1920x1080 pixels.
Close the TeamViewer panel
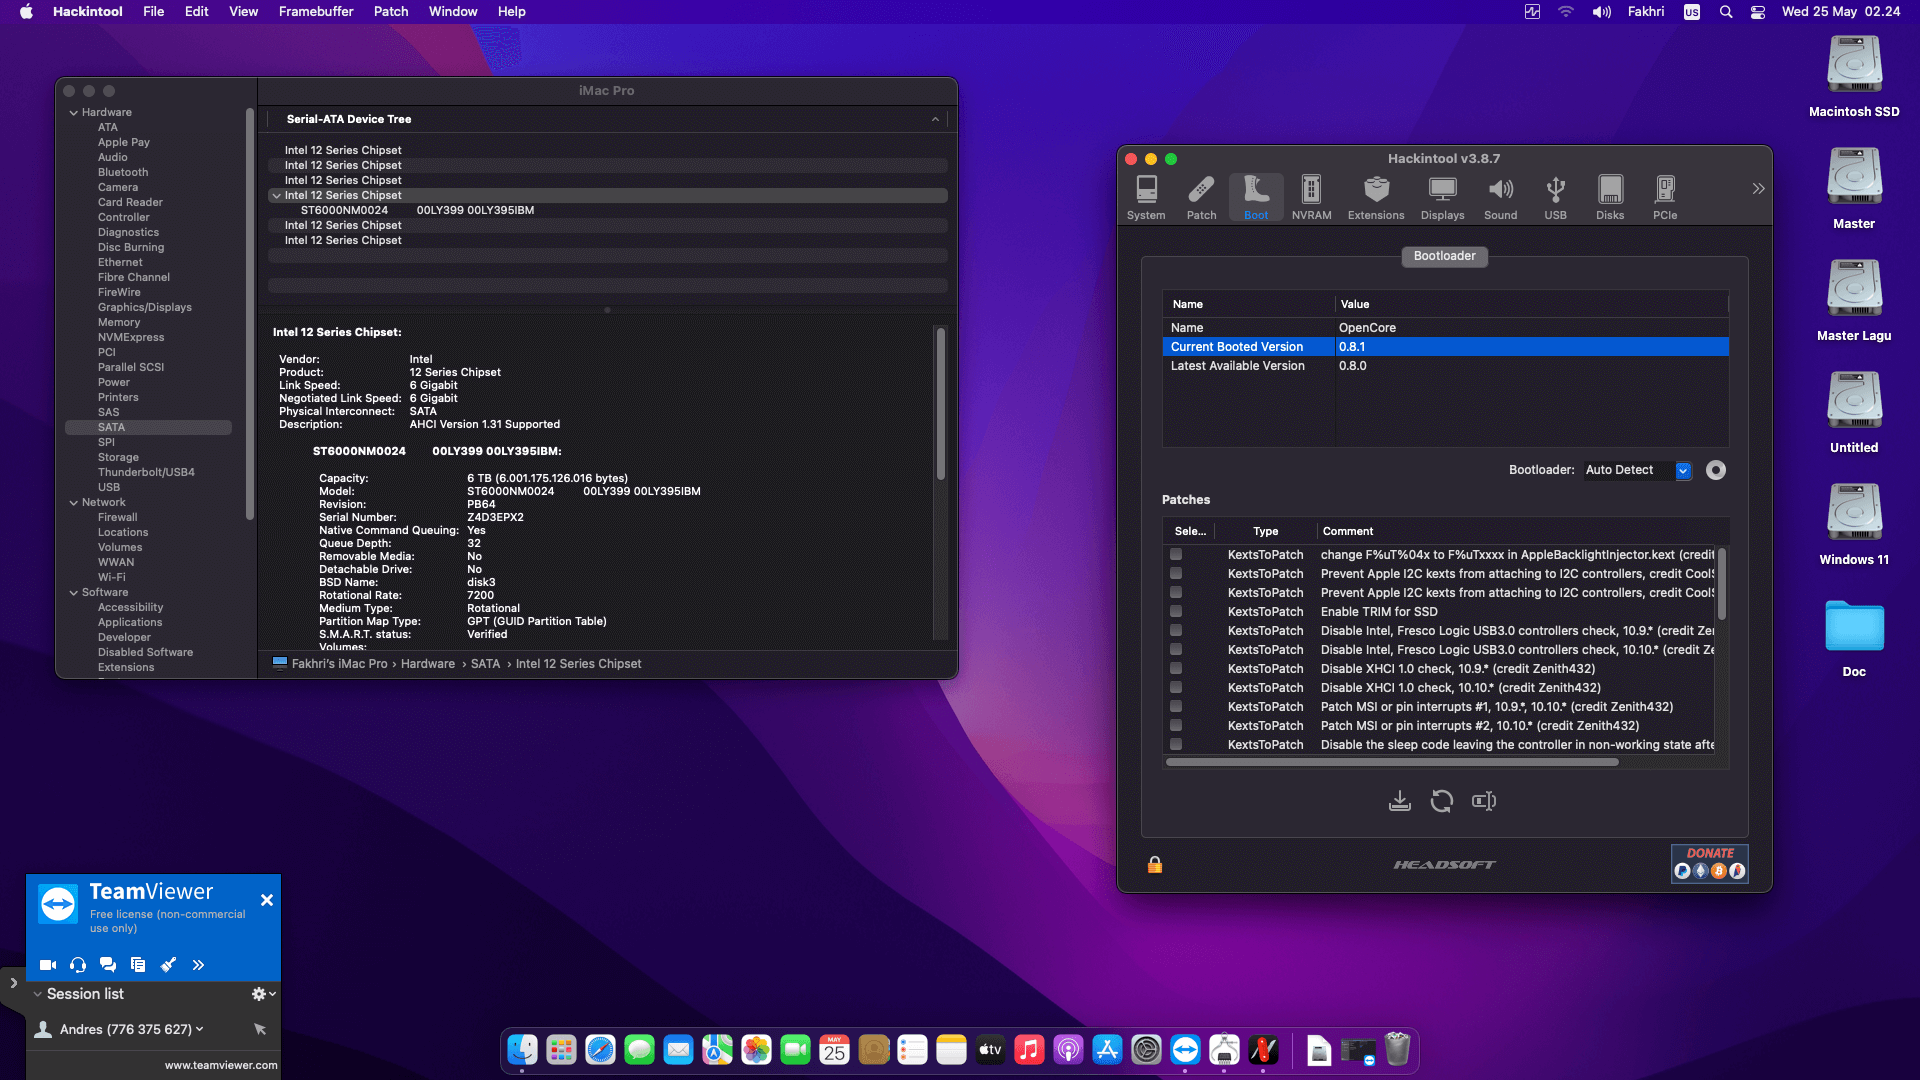point(267,900)
